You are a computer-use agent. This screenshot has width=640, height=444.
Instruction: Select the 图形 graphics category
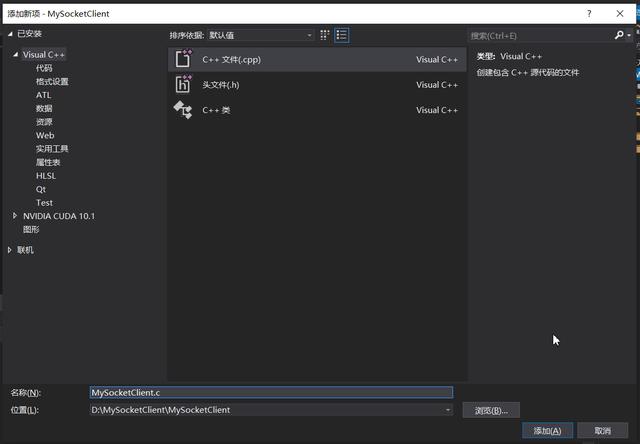click(31, 229)
